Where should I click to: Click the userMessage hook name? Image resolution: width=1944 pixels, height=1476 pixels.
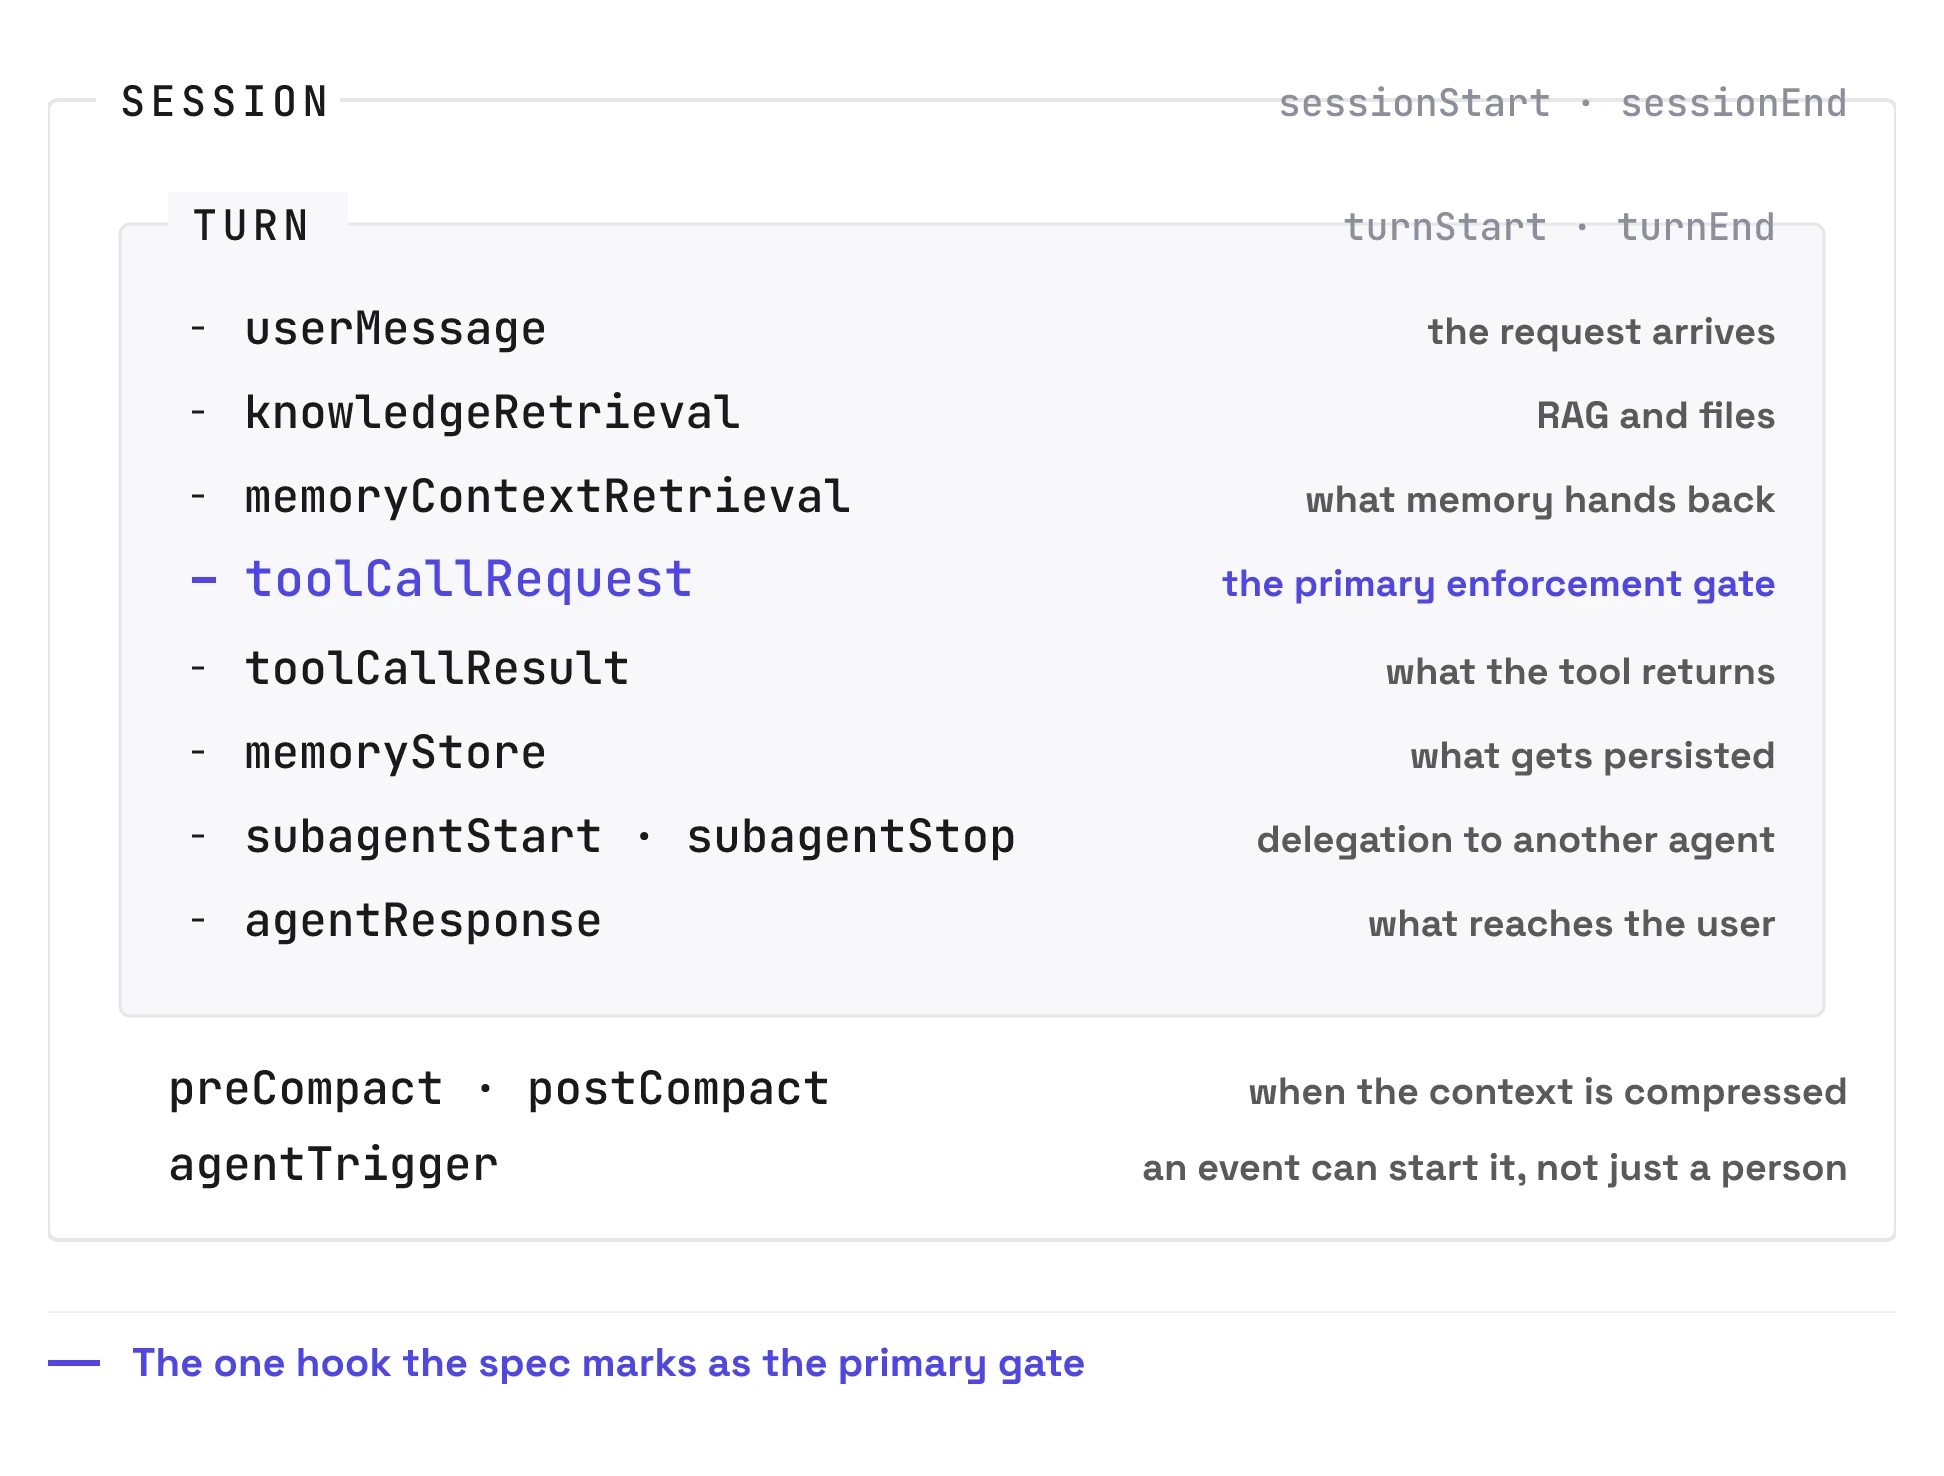pos(395,329)
